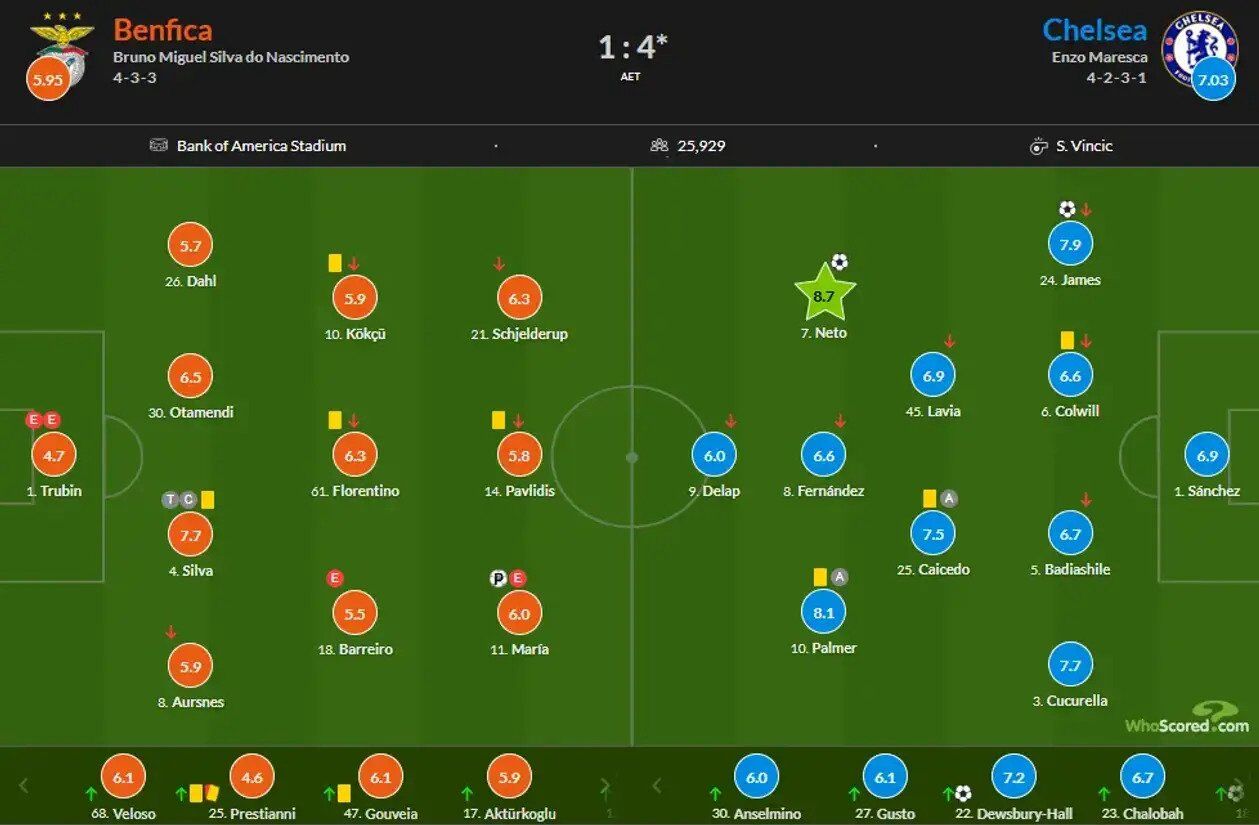Image resolution: width=1259 pixels, height=825 pixels.
Task: Show next Benfica substitutes with right arrow
Action: [x=604, y=785]
